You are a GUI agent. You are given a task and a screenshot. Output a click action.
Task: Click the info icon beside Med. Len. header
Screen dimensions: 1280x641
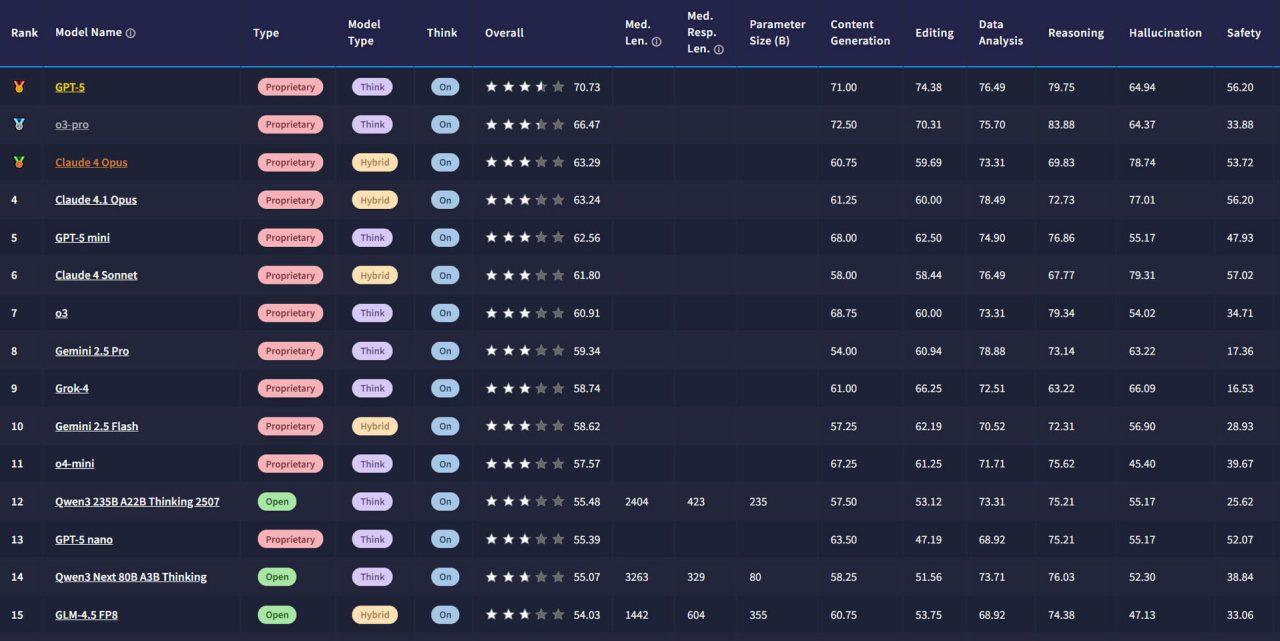tap(656, 42)
